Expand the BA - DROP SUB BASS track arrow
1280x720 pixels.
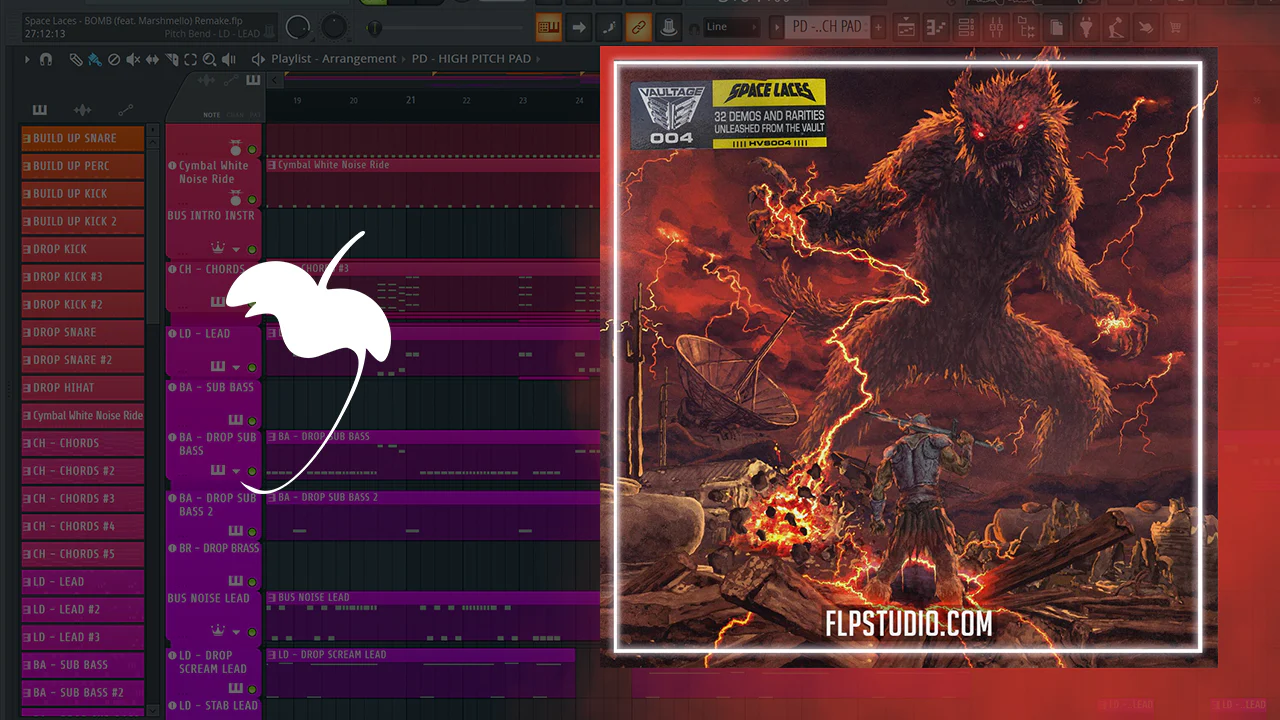pos(237,471)
